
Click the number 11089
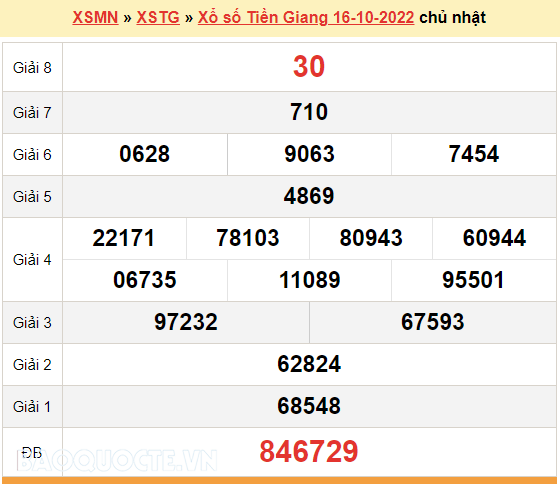click(x=309, y=280)
